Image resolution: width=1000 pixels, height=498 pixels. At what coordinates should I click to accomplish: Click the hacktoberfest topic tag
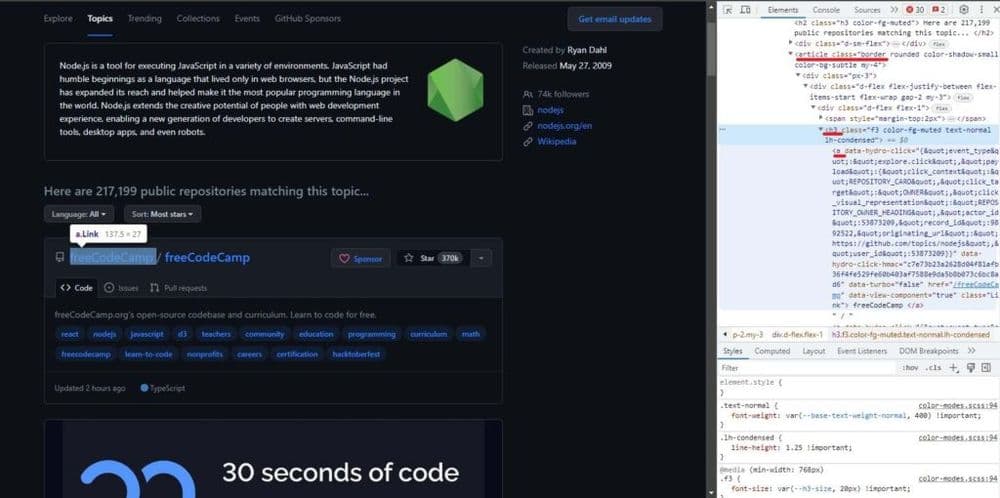[x=357, y=354]
